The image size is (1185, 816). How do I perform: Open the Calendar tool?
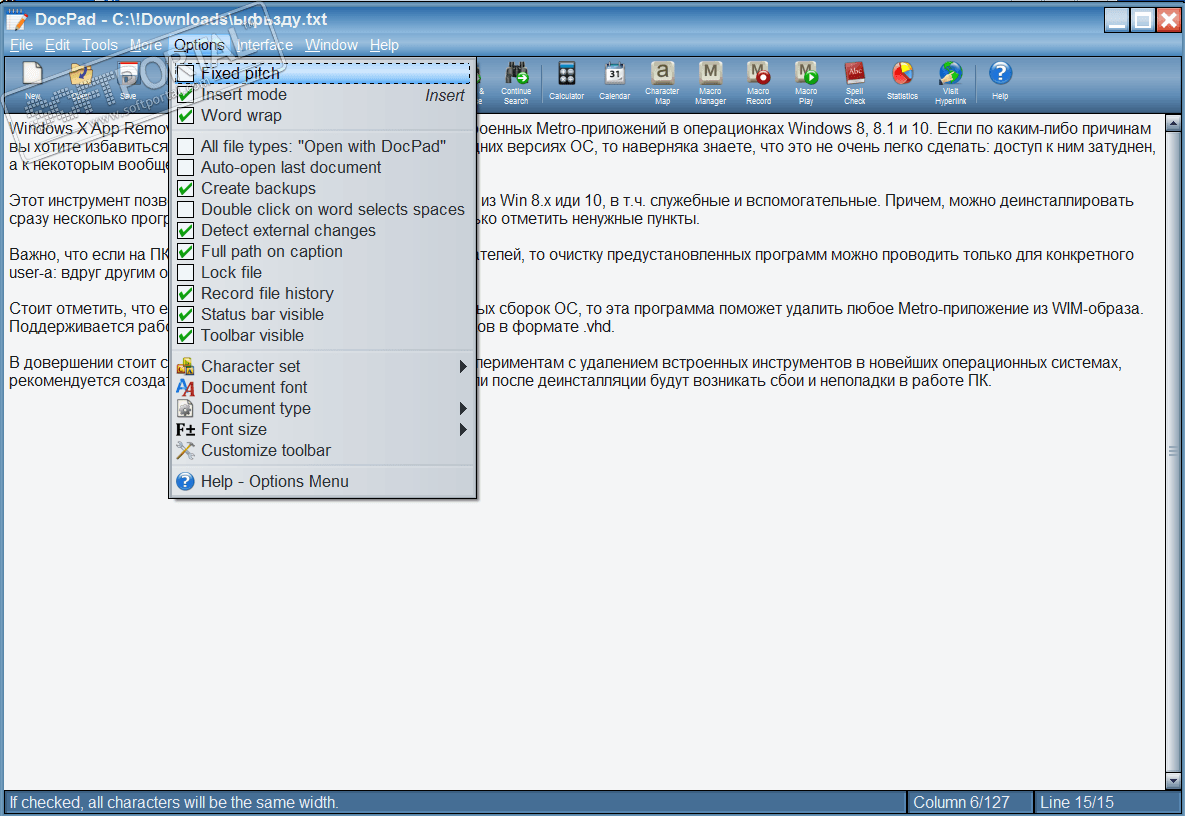(x=614, y=74)
